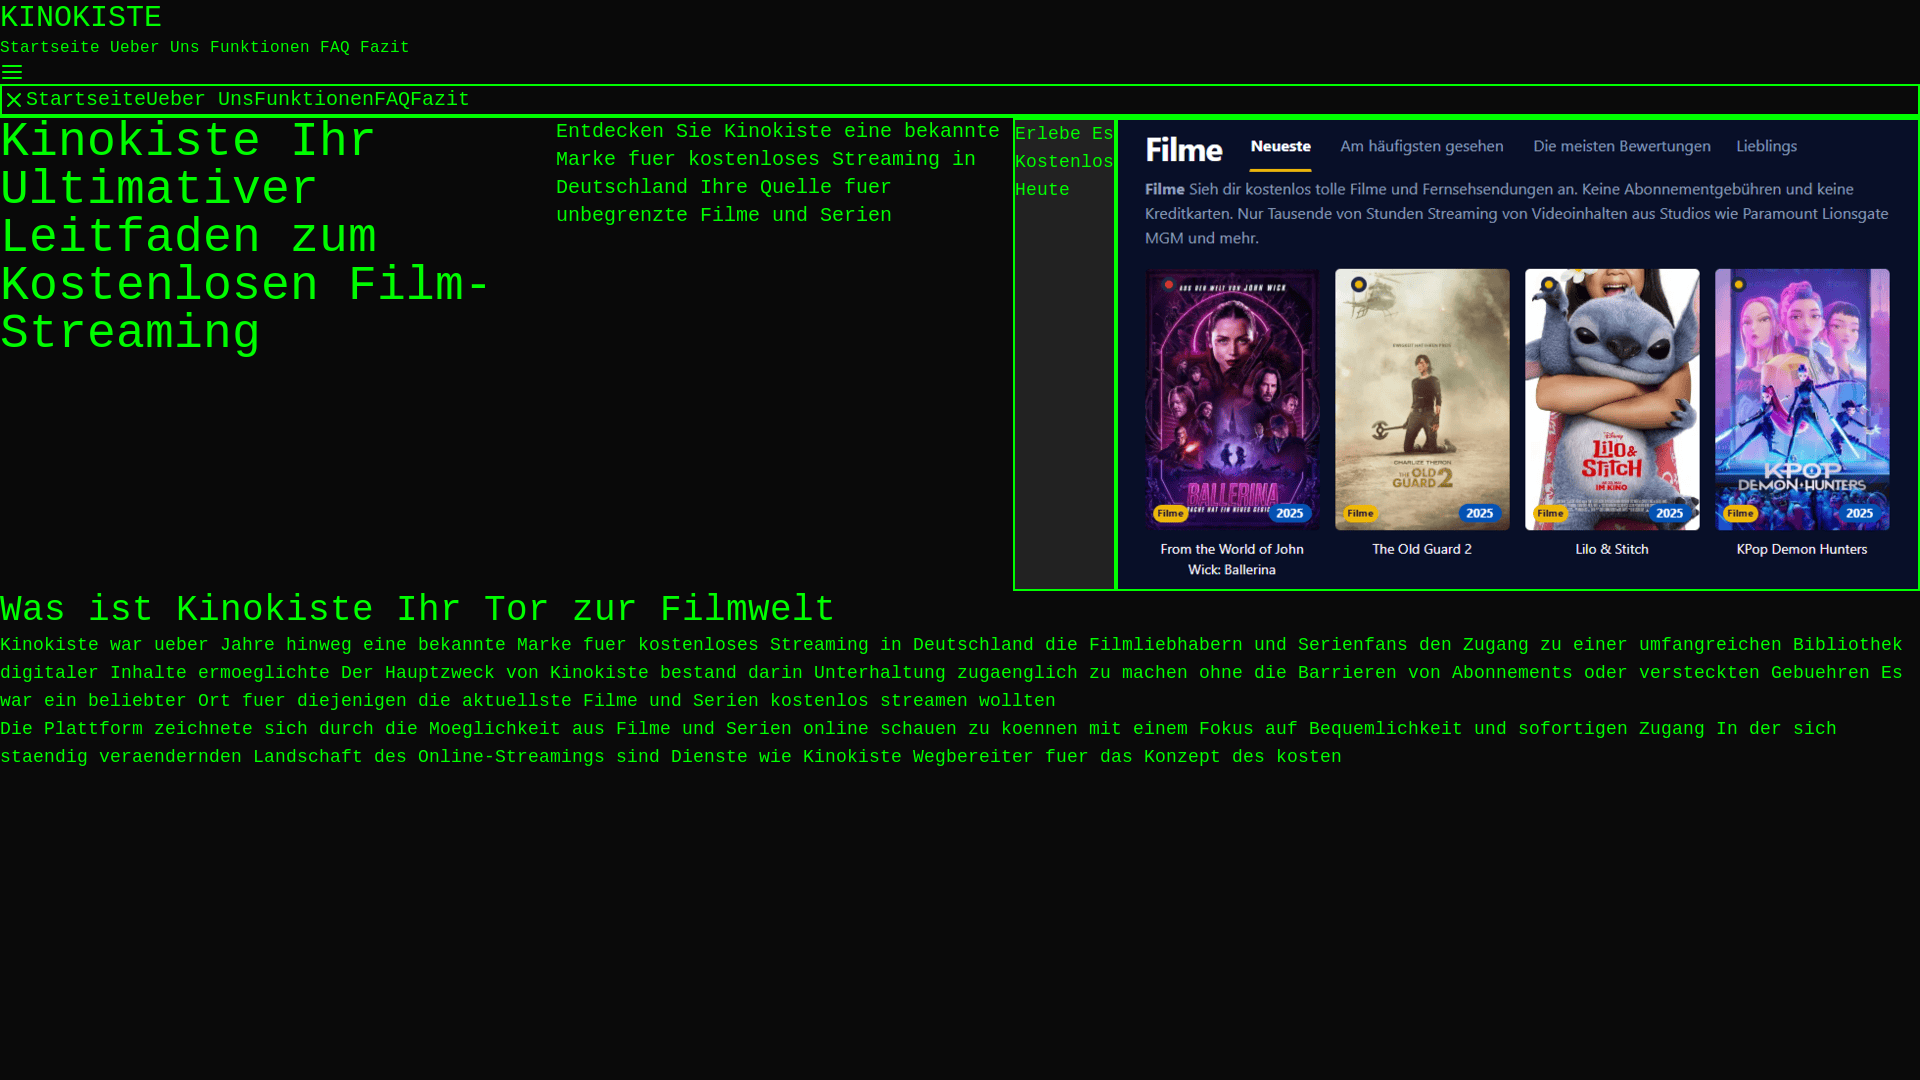Click the paragraph starting Kinokiste war ueber Jahre

951,673
